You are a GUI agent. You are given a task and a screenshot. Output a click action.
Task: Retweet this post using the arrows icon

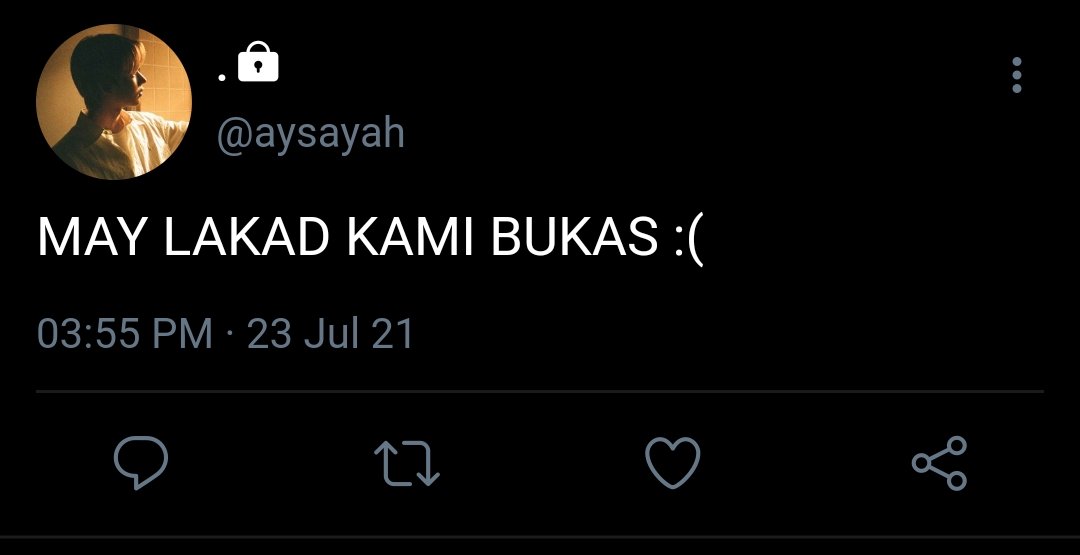[x=406, y=463]
